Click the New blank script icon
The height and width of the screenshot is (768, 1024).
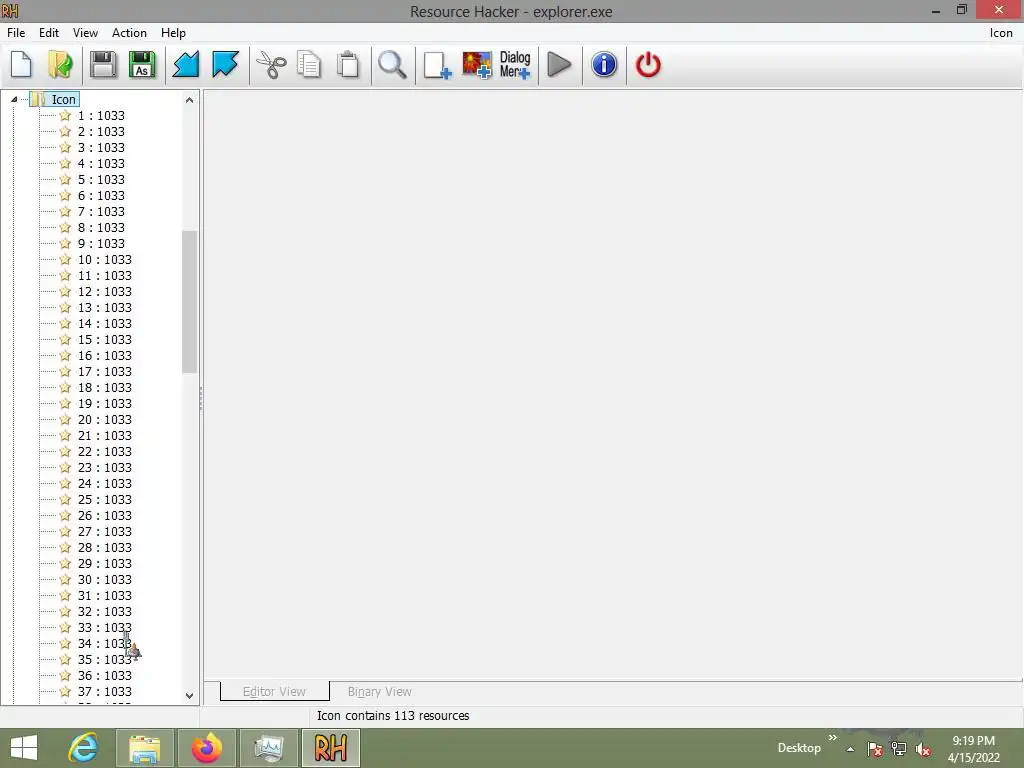(22, 65)
